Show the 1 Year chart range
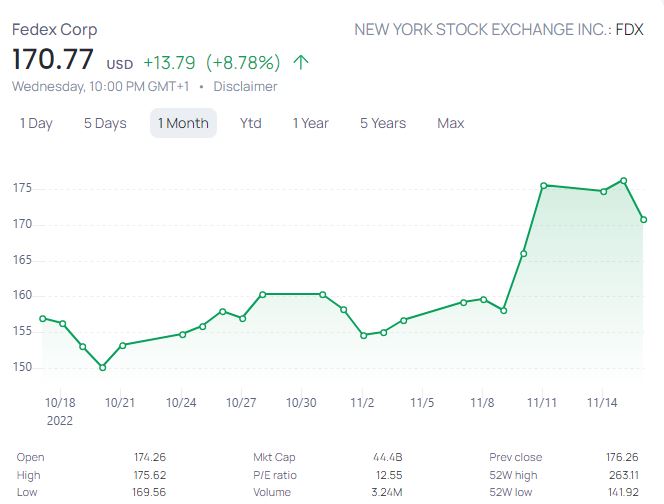Screen dimensions: 664x504 (310, 123)
